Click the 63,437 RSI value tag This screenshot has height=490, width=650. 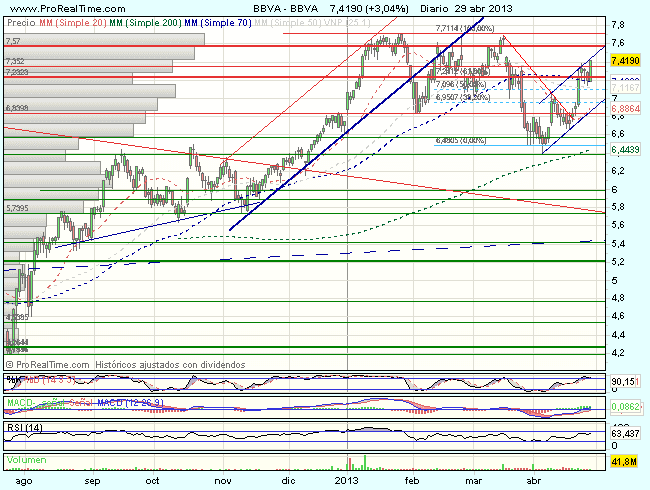click(x=625, y=435)
